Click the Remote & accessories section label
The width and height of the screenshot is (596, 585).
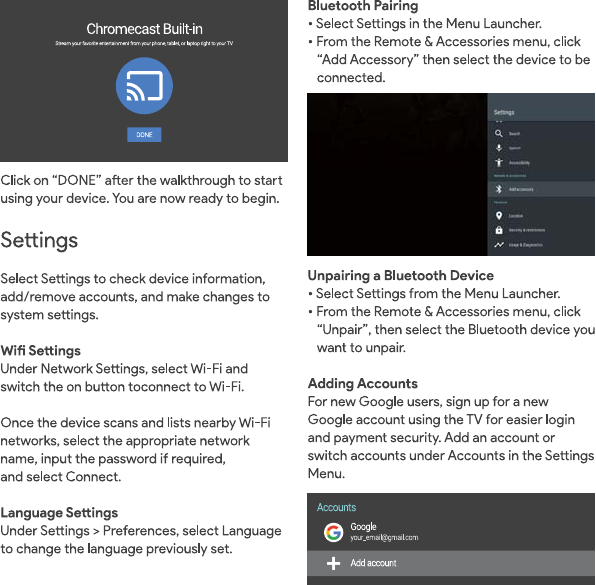(510, 176)
